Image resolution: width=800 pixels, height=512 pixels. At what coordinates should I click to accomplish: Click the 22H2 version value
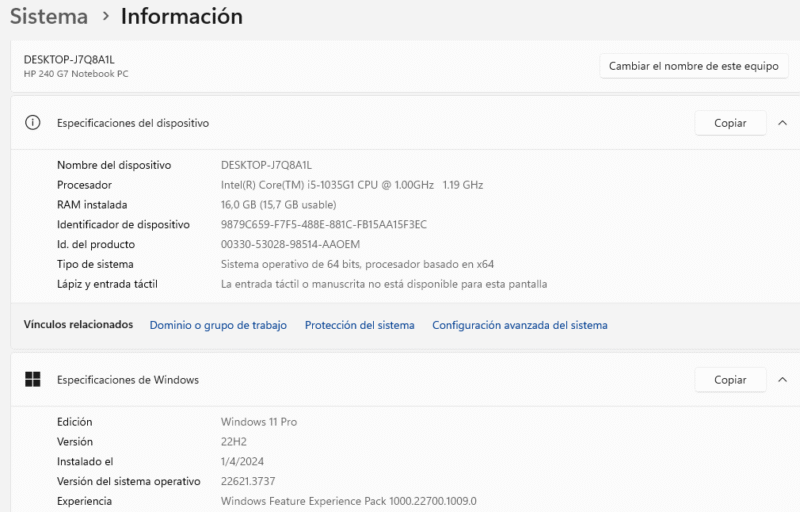[x=234, y=442]
